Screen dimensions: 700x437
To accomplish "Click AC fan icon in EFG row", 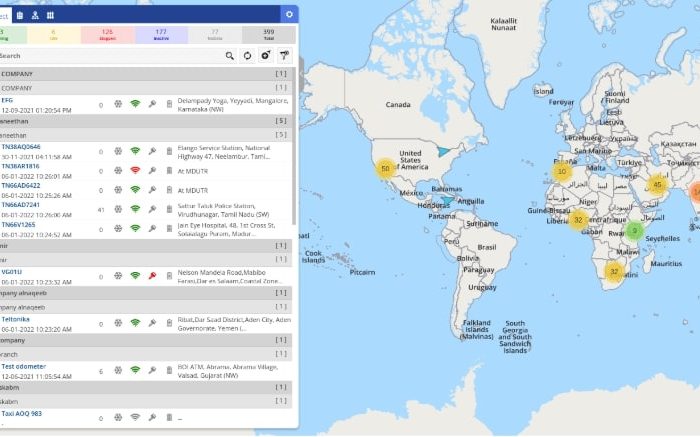I will pyautogui.click(x=118, y=103).
